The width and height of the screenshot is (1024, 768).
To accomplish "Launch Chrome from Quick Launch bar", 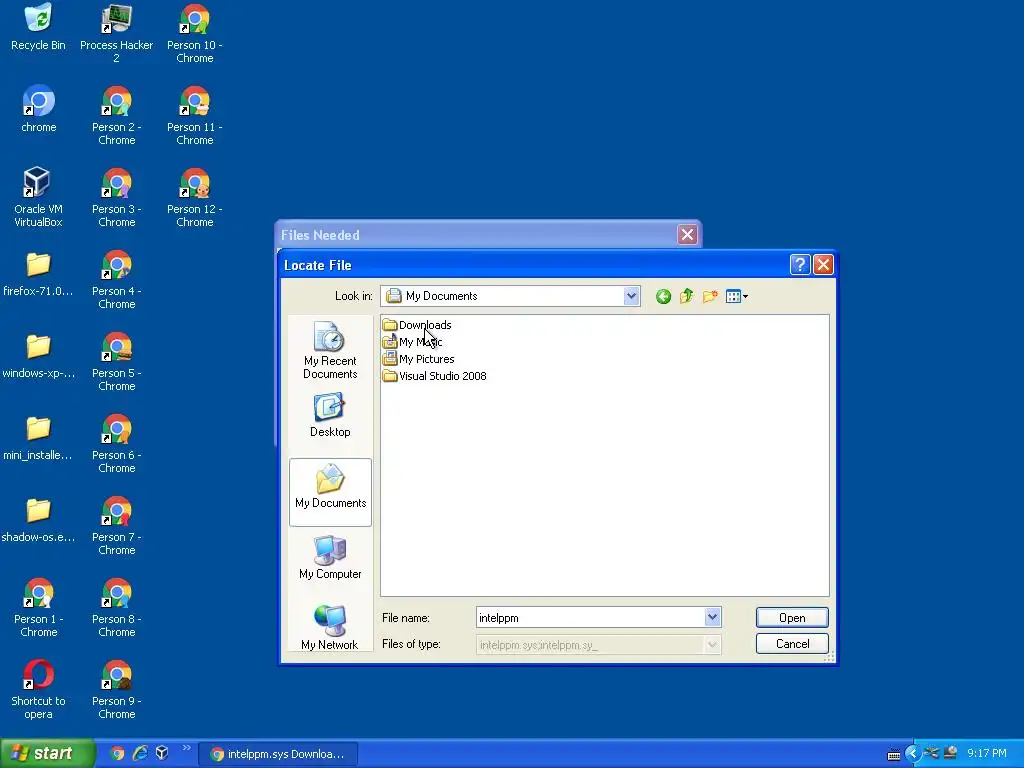I will tap(117, 753).
